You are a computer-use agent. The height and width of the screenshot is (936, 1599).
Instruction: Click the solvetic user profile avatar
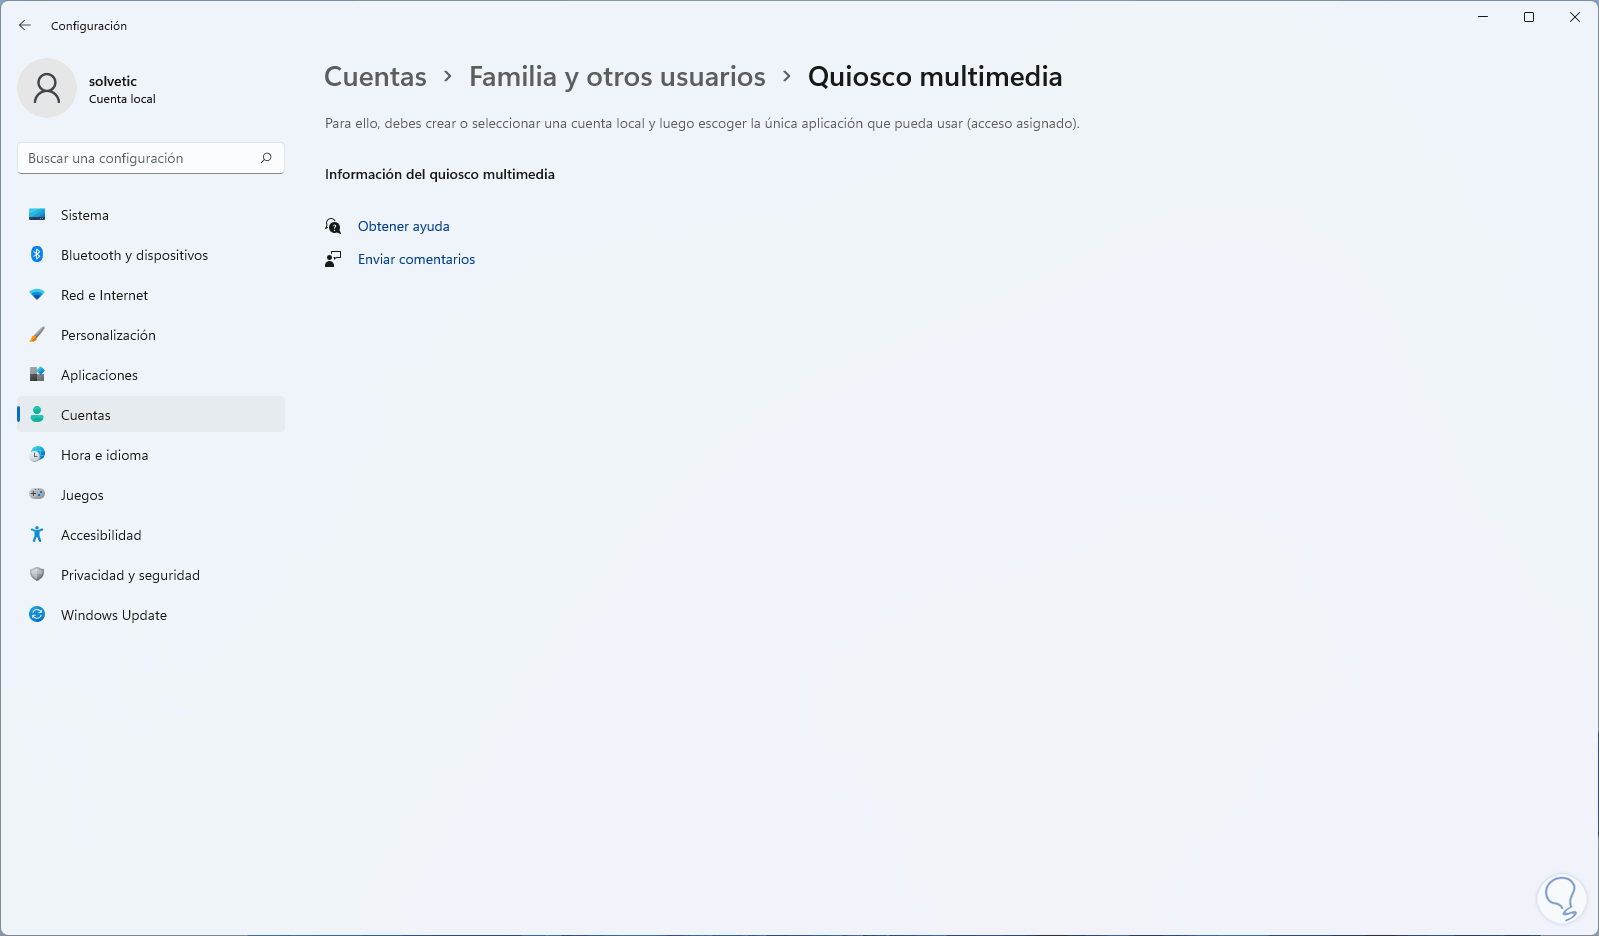click(47, 88)
